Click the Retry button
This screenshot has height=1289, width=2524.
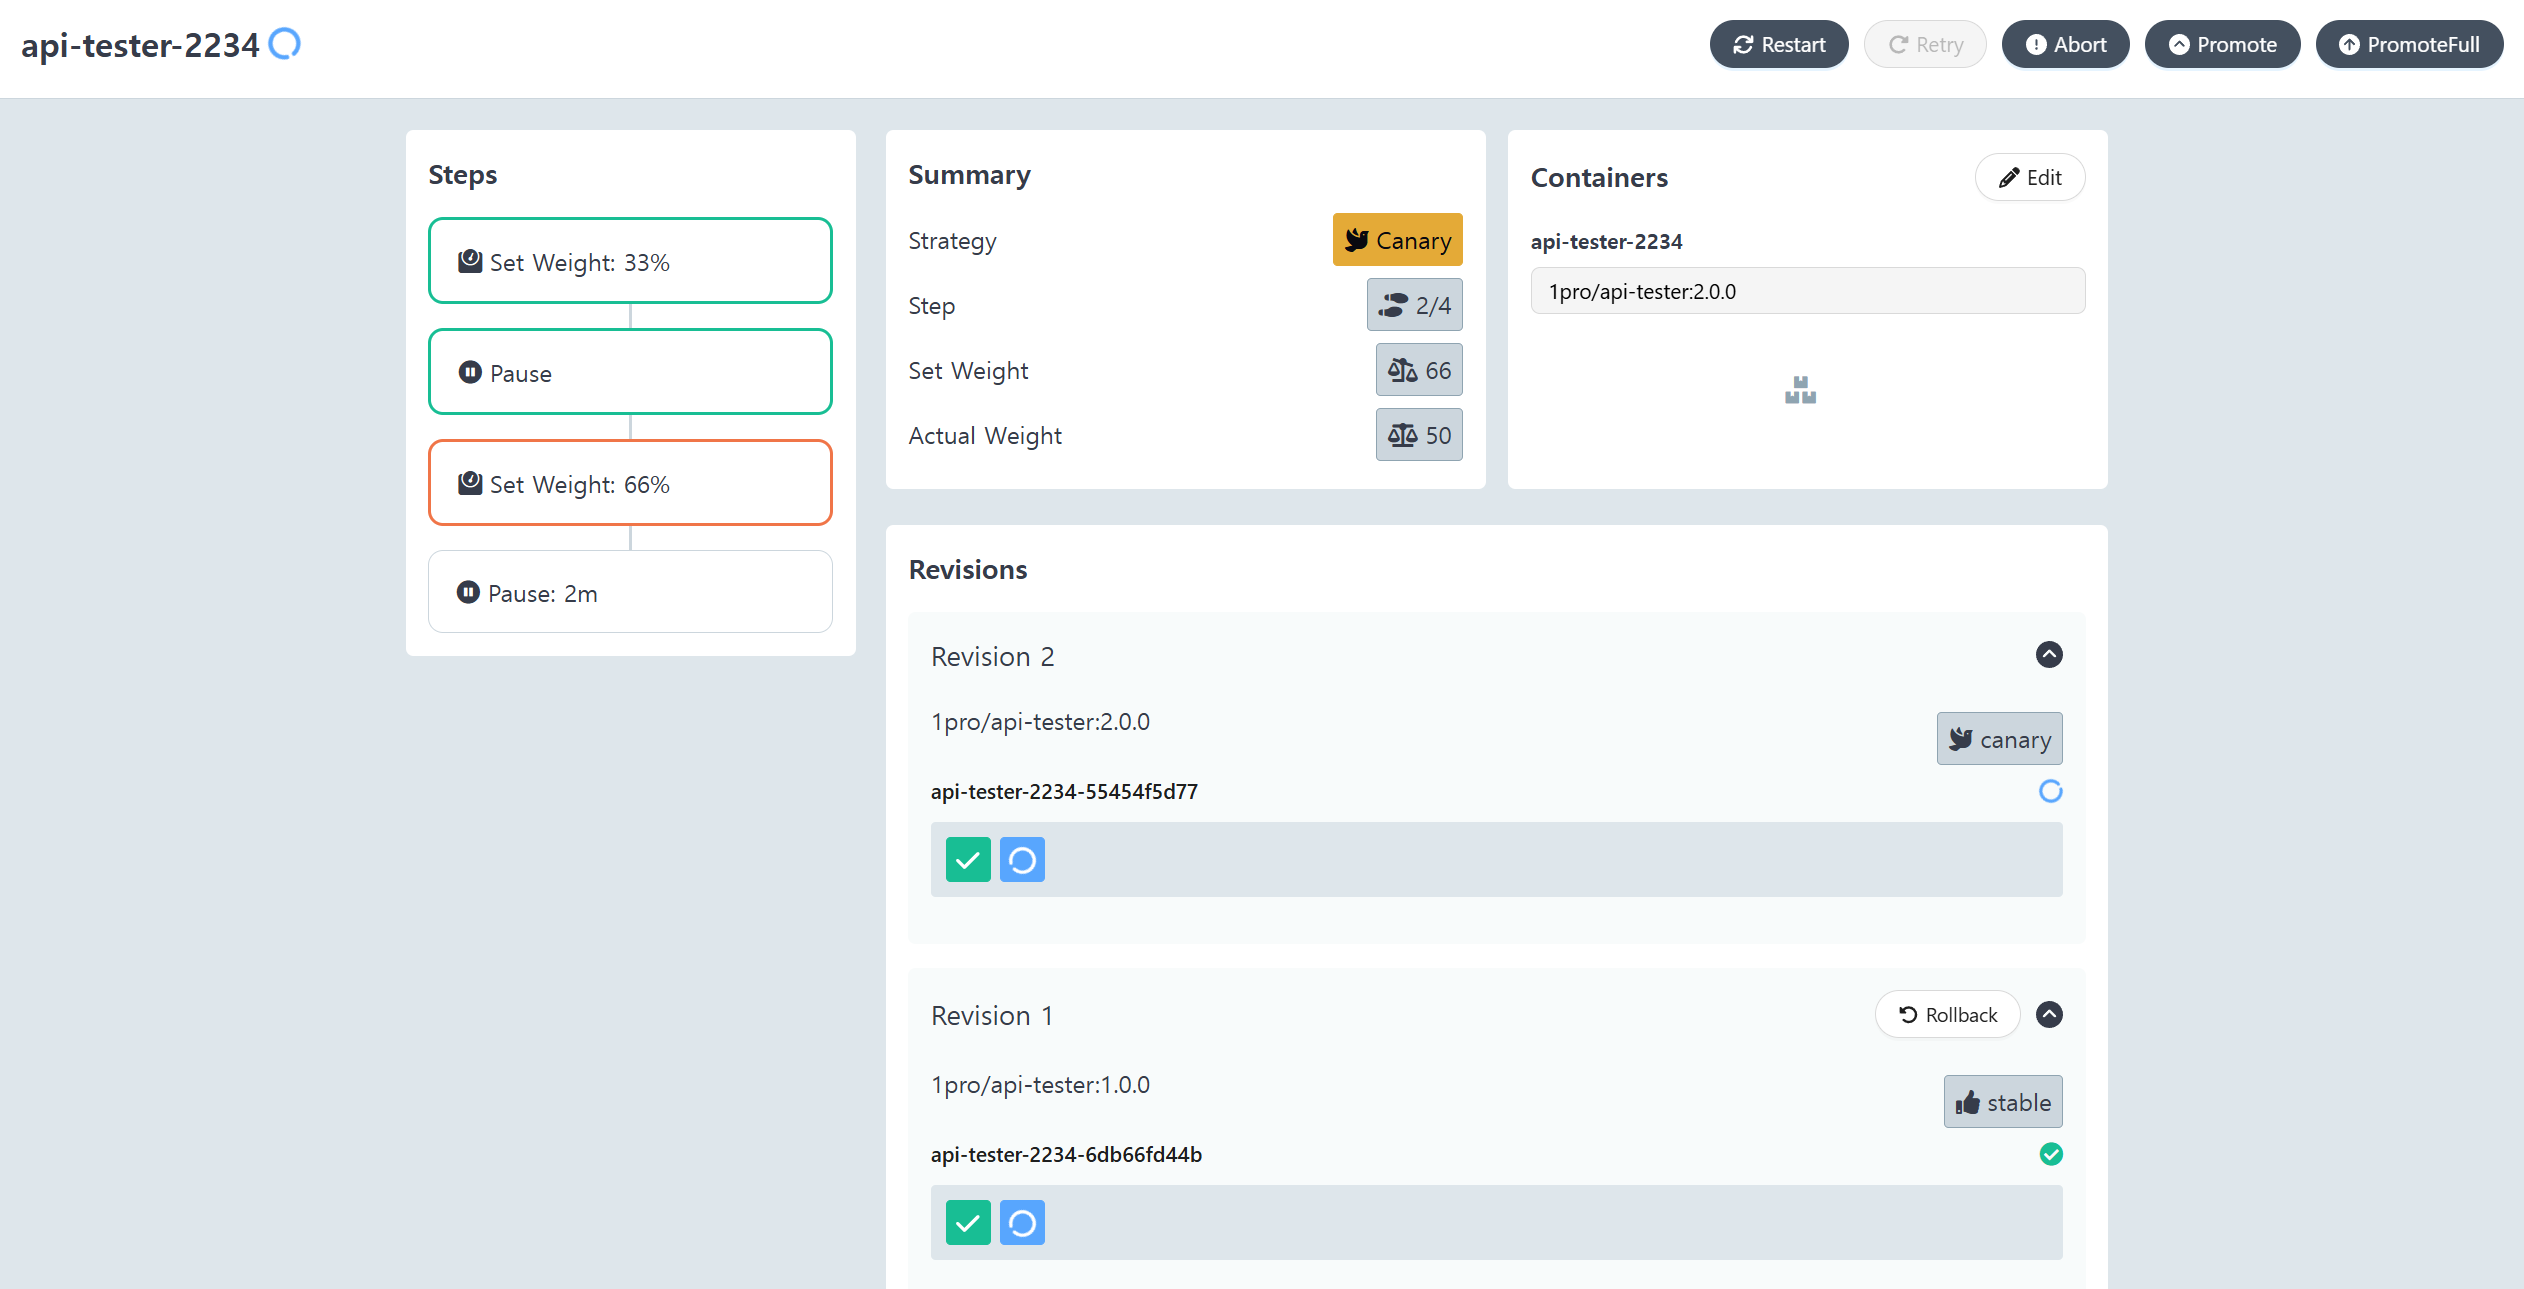point(1925,45)
